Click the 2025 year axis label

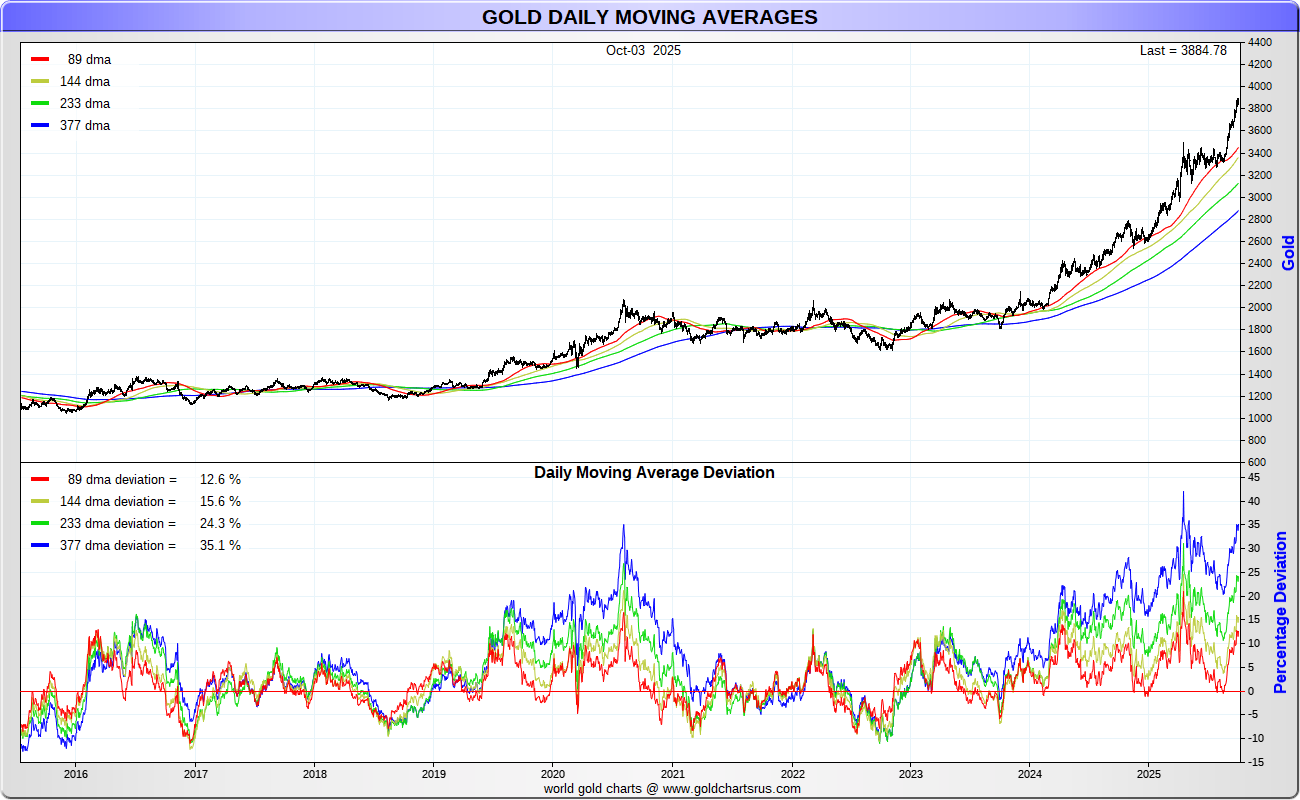[x=1149, y=774]
